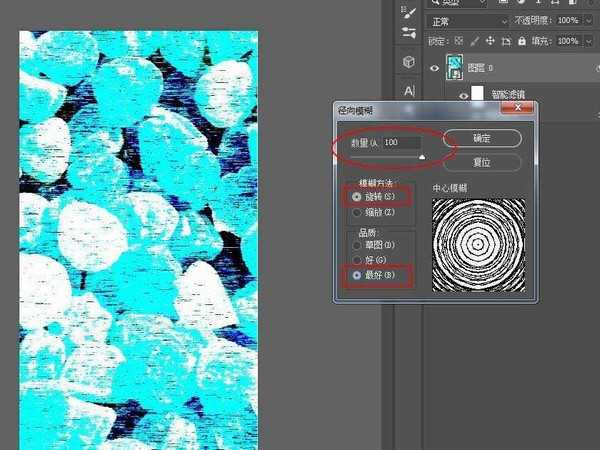Select the 缩放 (Z) blur method

click(x=357, y=212)
